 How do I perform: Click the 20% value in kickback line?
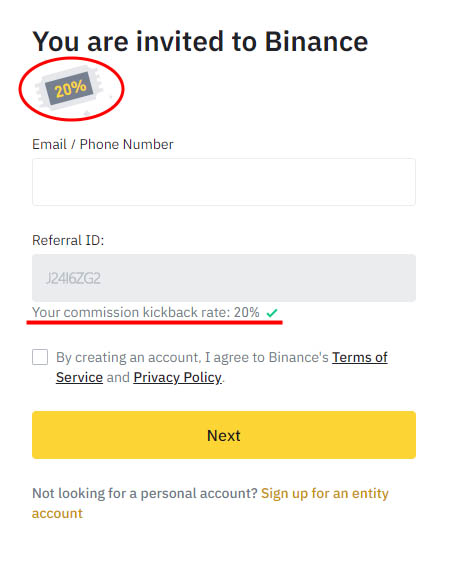(246, 312)
